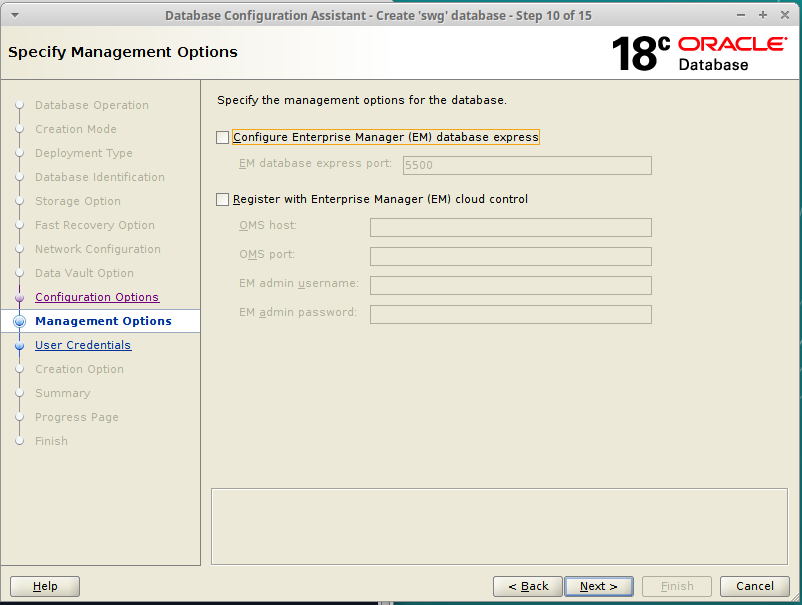Click the Finish step in sidebar
802x605 pixels.
click(51, 441)
